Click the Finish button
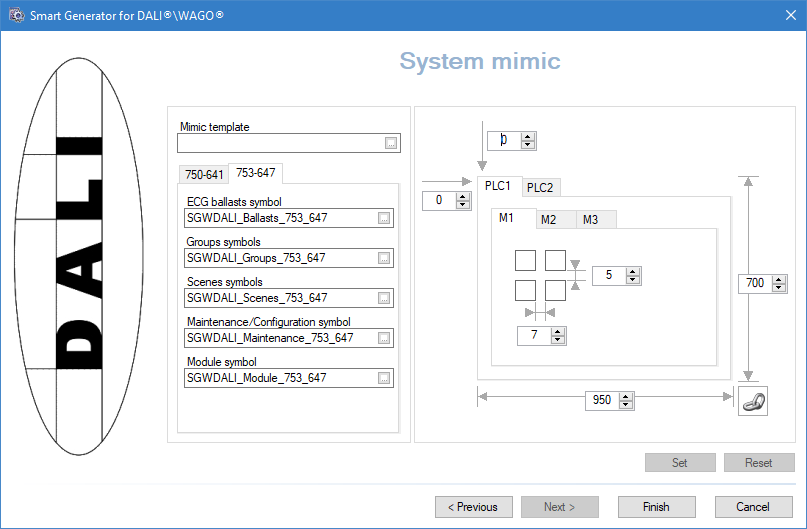807x529 pixels. click(x=655, y=507)
